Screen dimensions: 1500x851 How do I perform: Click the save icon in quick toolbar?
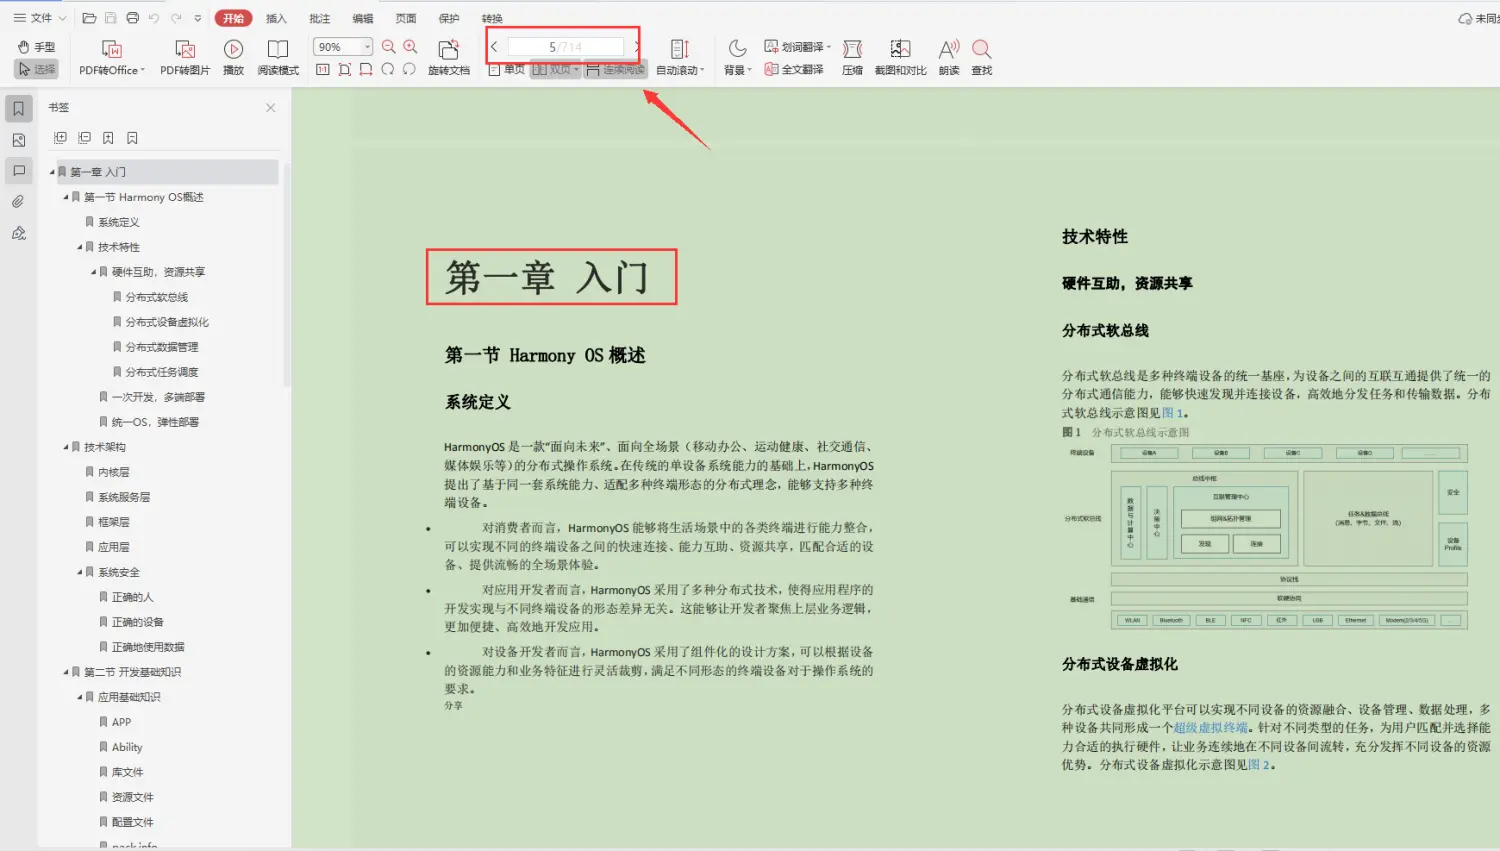[x=111, y=18]
